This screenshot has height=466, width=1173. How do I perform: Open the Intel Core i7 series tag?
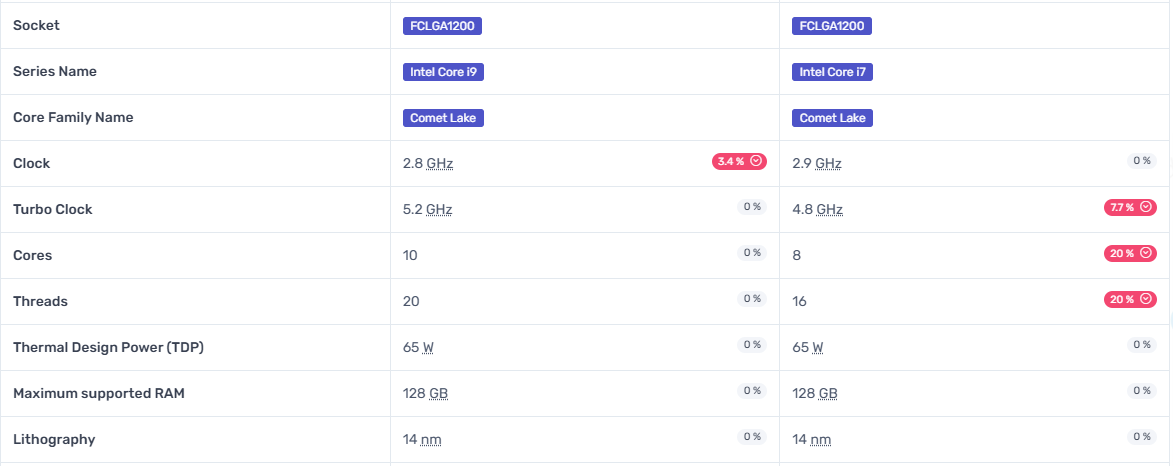click(x=833, y=72)
